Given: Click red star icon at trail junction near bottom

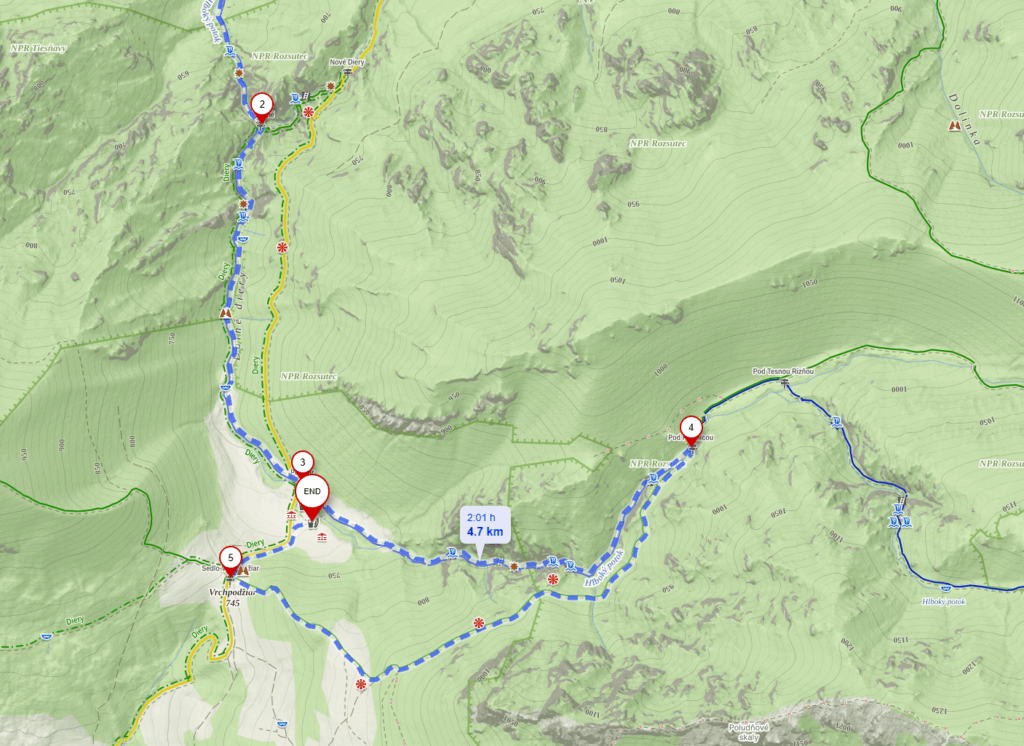Looking at the screenshot, I should [x=360, y=685].
